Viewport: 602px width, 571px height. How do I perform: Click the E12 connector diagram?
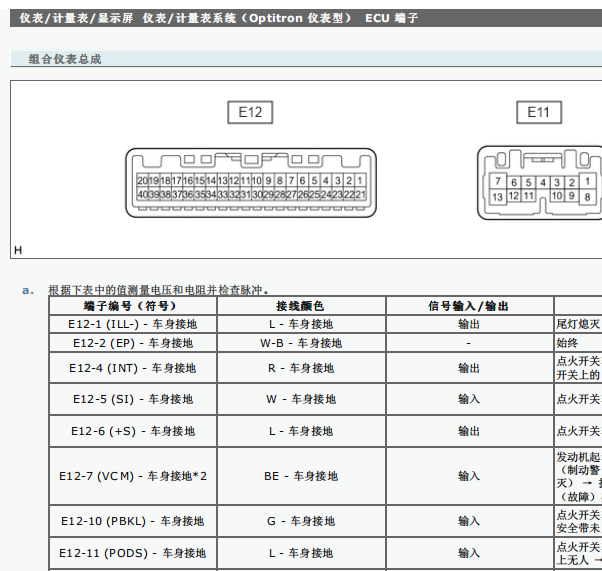(x=251, y=183)
